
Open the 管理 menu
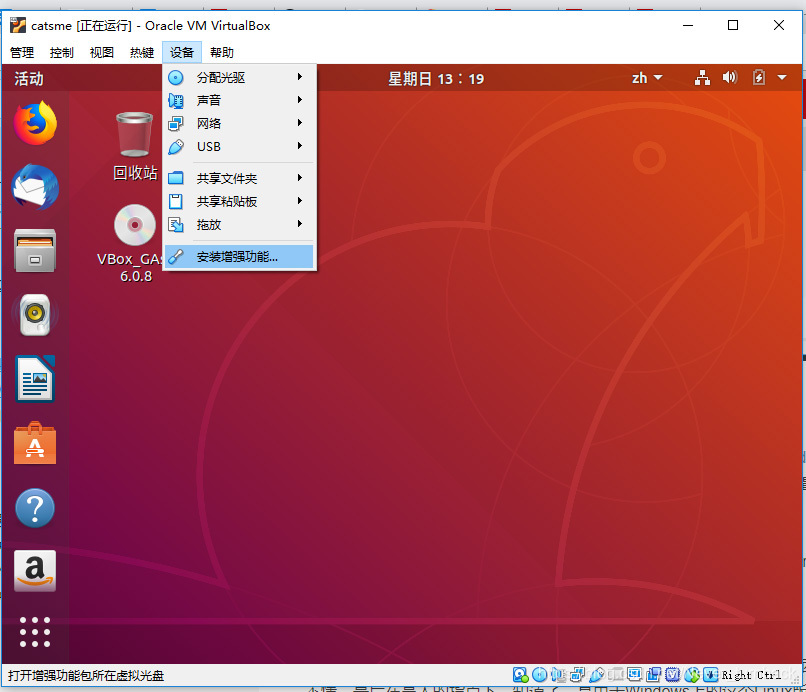22,52
